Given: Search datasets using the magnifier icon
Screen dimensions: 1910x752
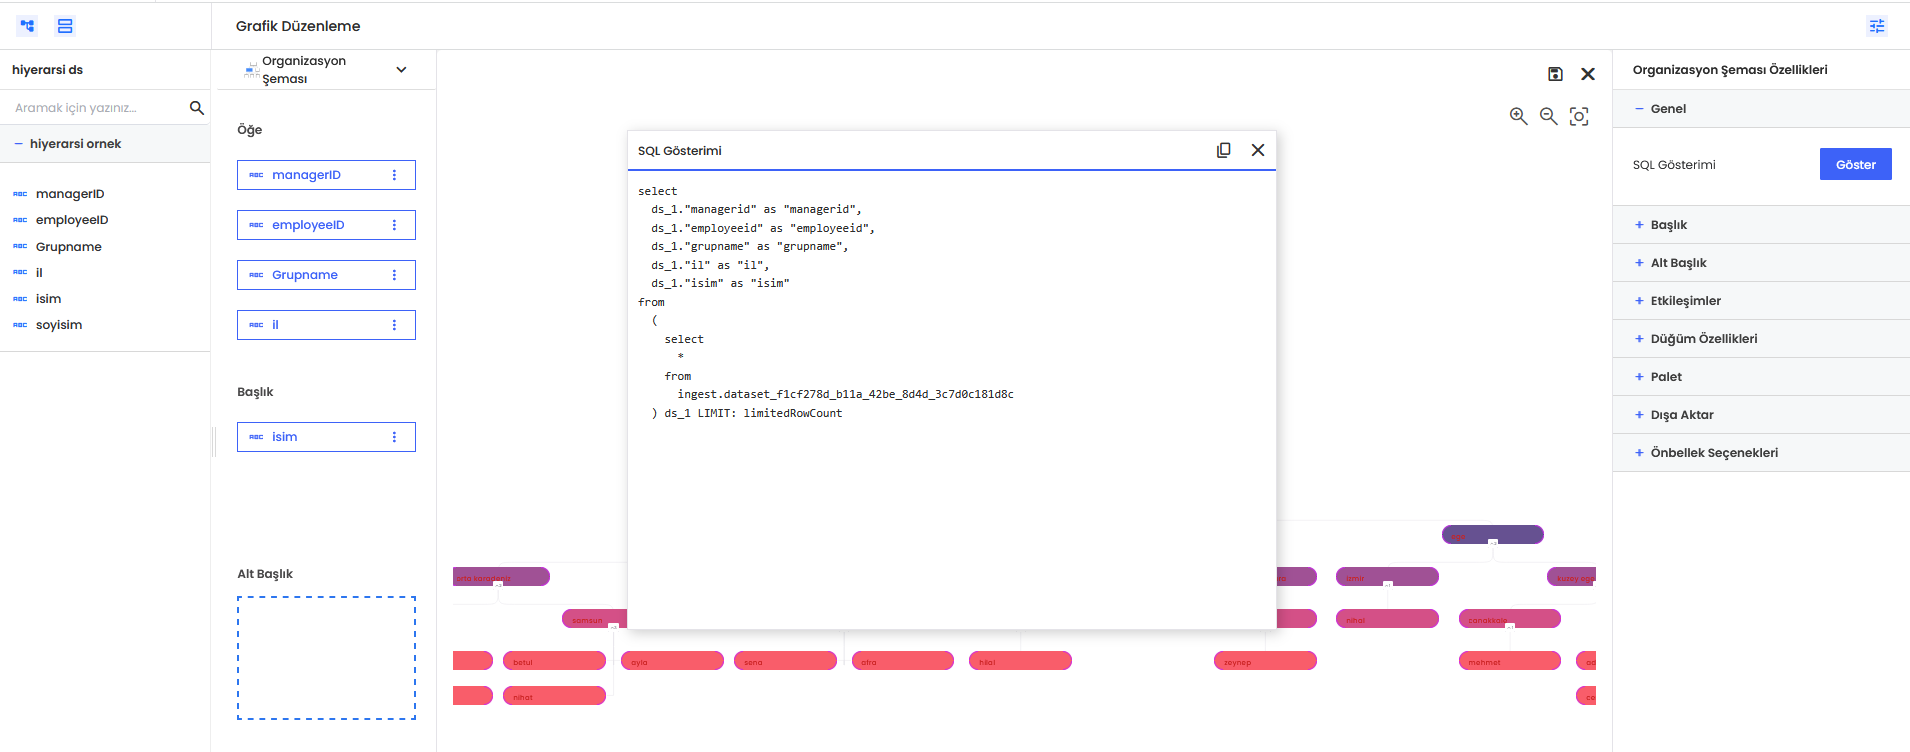Looking at the screenshot, I should (196, 108).
